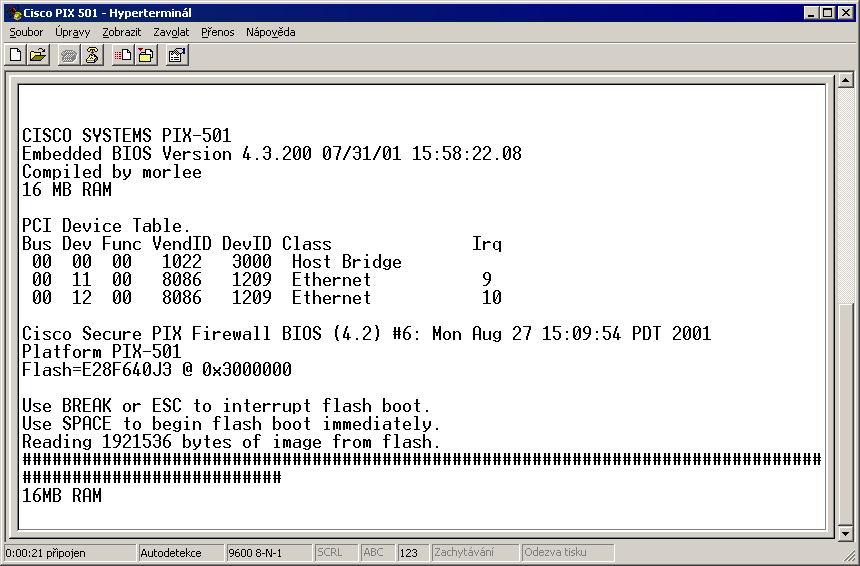Click the 'Embedded BIOS Version 4.3.200' line
Image resolution: width=860 pixels, height=566 pixels.
(272, 154)
